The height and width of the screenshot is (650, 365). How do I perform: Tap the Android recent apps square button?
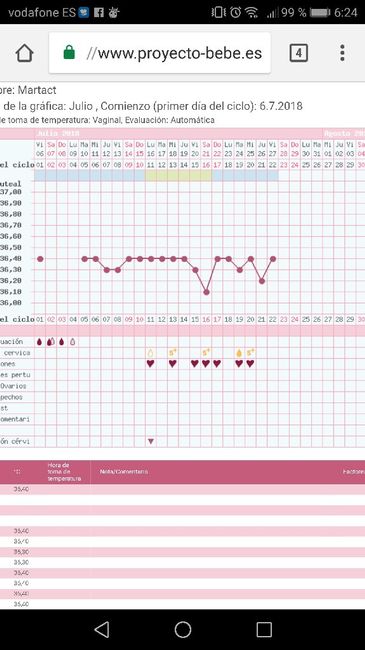point(264,629)
